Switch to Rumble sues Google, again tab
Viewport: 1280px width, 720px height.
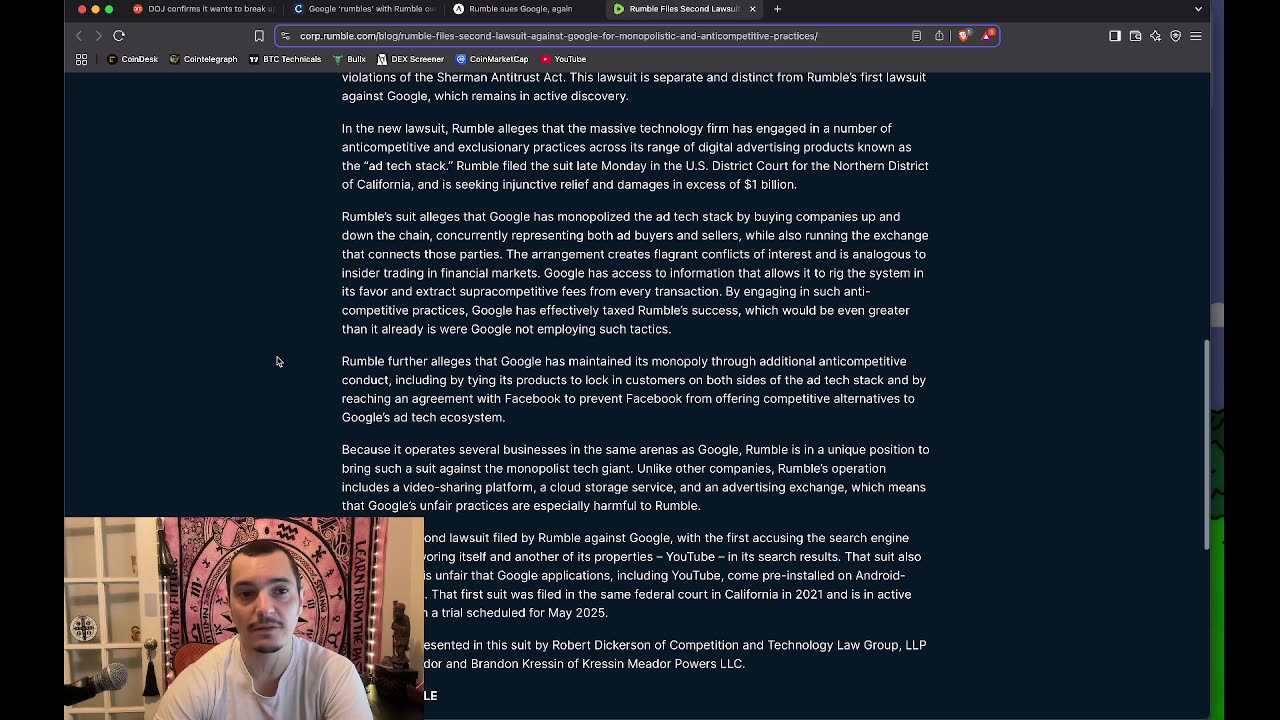(524, 9)
